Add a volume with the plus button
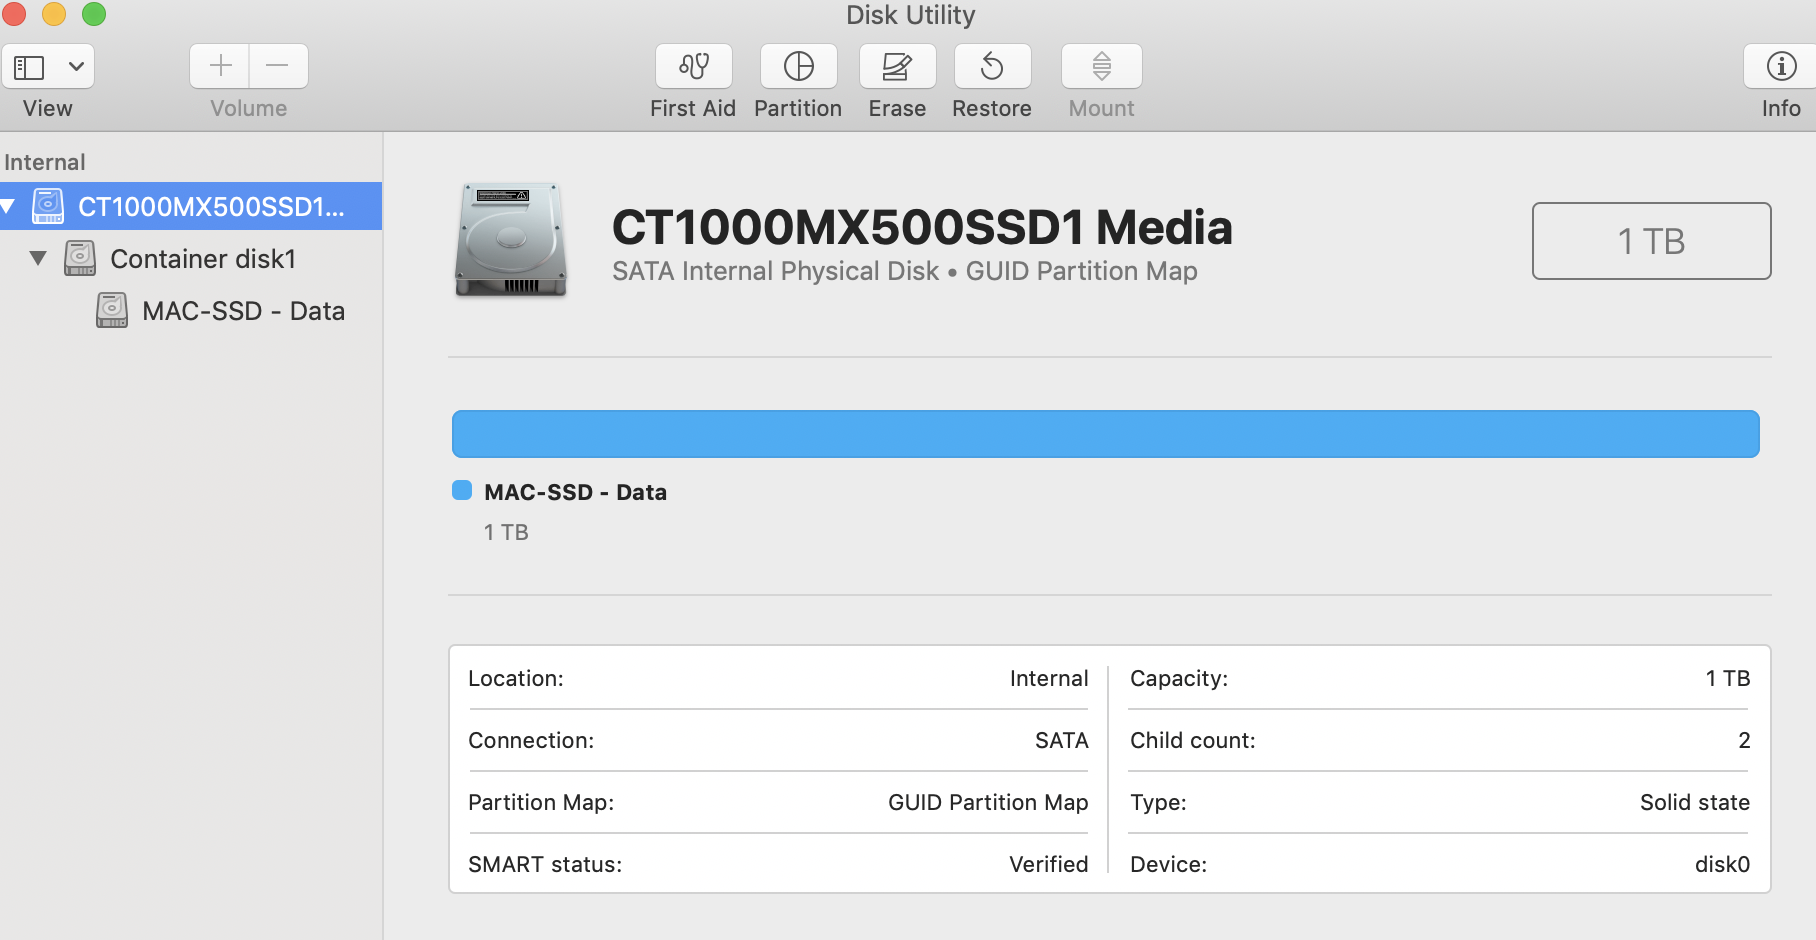 220,67
